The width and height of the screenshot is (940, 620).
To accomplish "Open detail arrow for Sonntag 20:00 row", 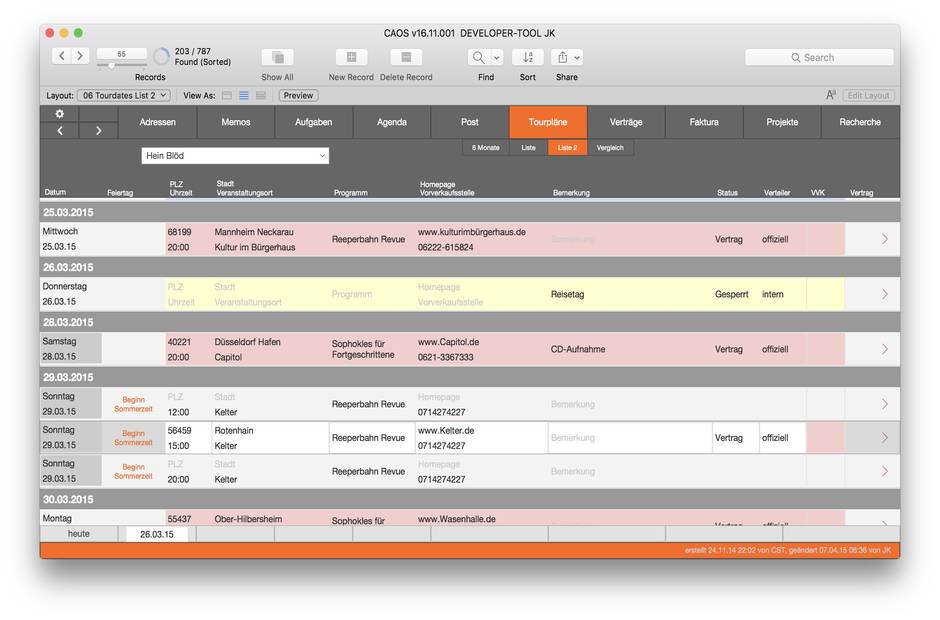I will click(x=885, y=471).
